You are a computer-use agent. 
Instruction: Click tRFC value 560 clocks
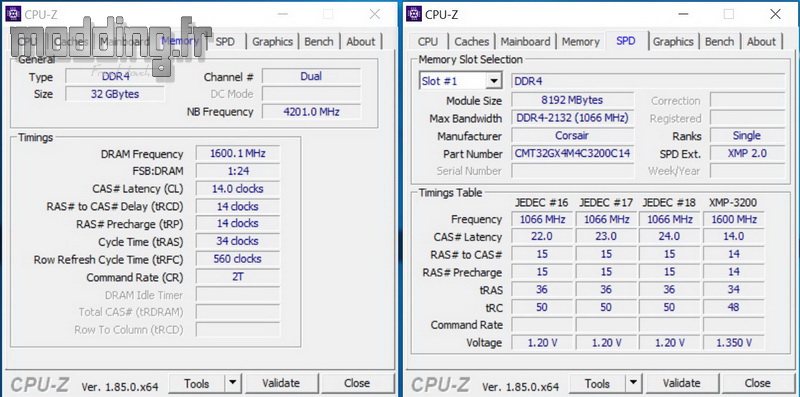coord(238,259)
